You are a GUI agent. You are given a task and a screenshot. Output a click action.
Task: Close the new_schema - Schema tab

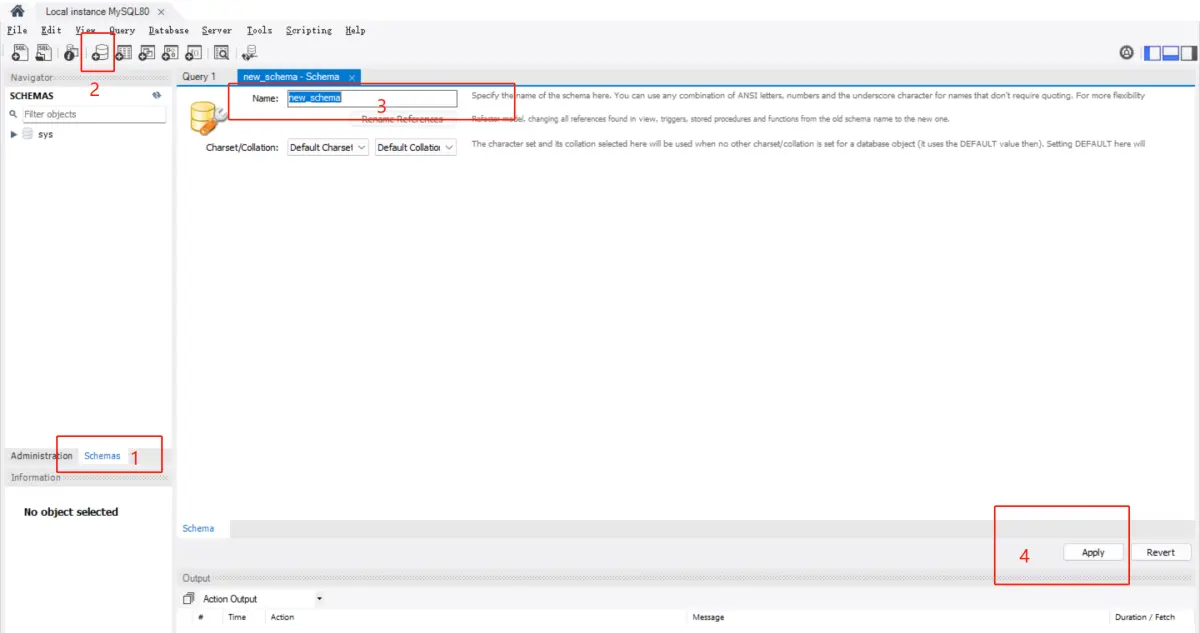point(352,77)
